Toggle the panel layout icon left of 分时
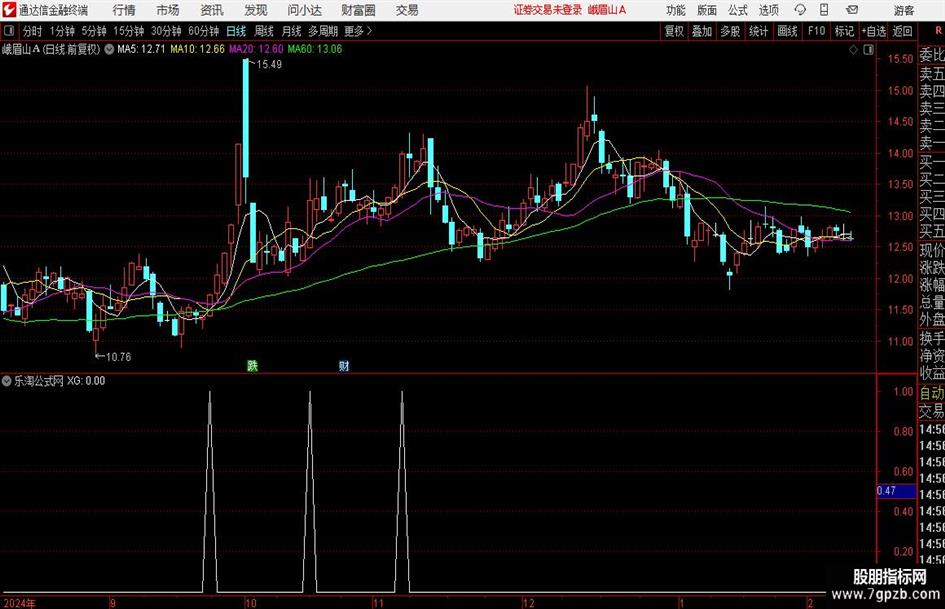 [8, 31]
